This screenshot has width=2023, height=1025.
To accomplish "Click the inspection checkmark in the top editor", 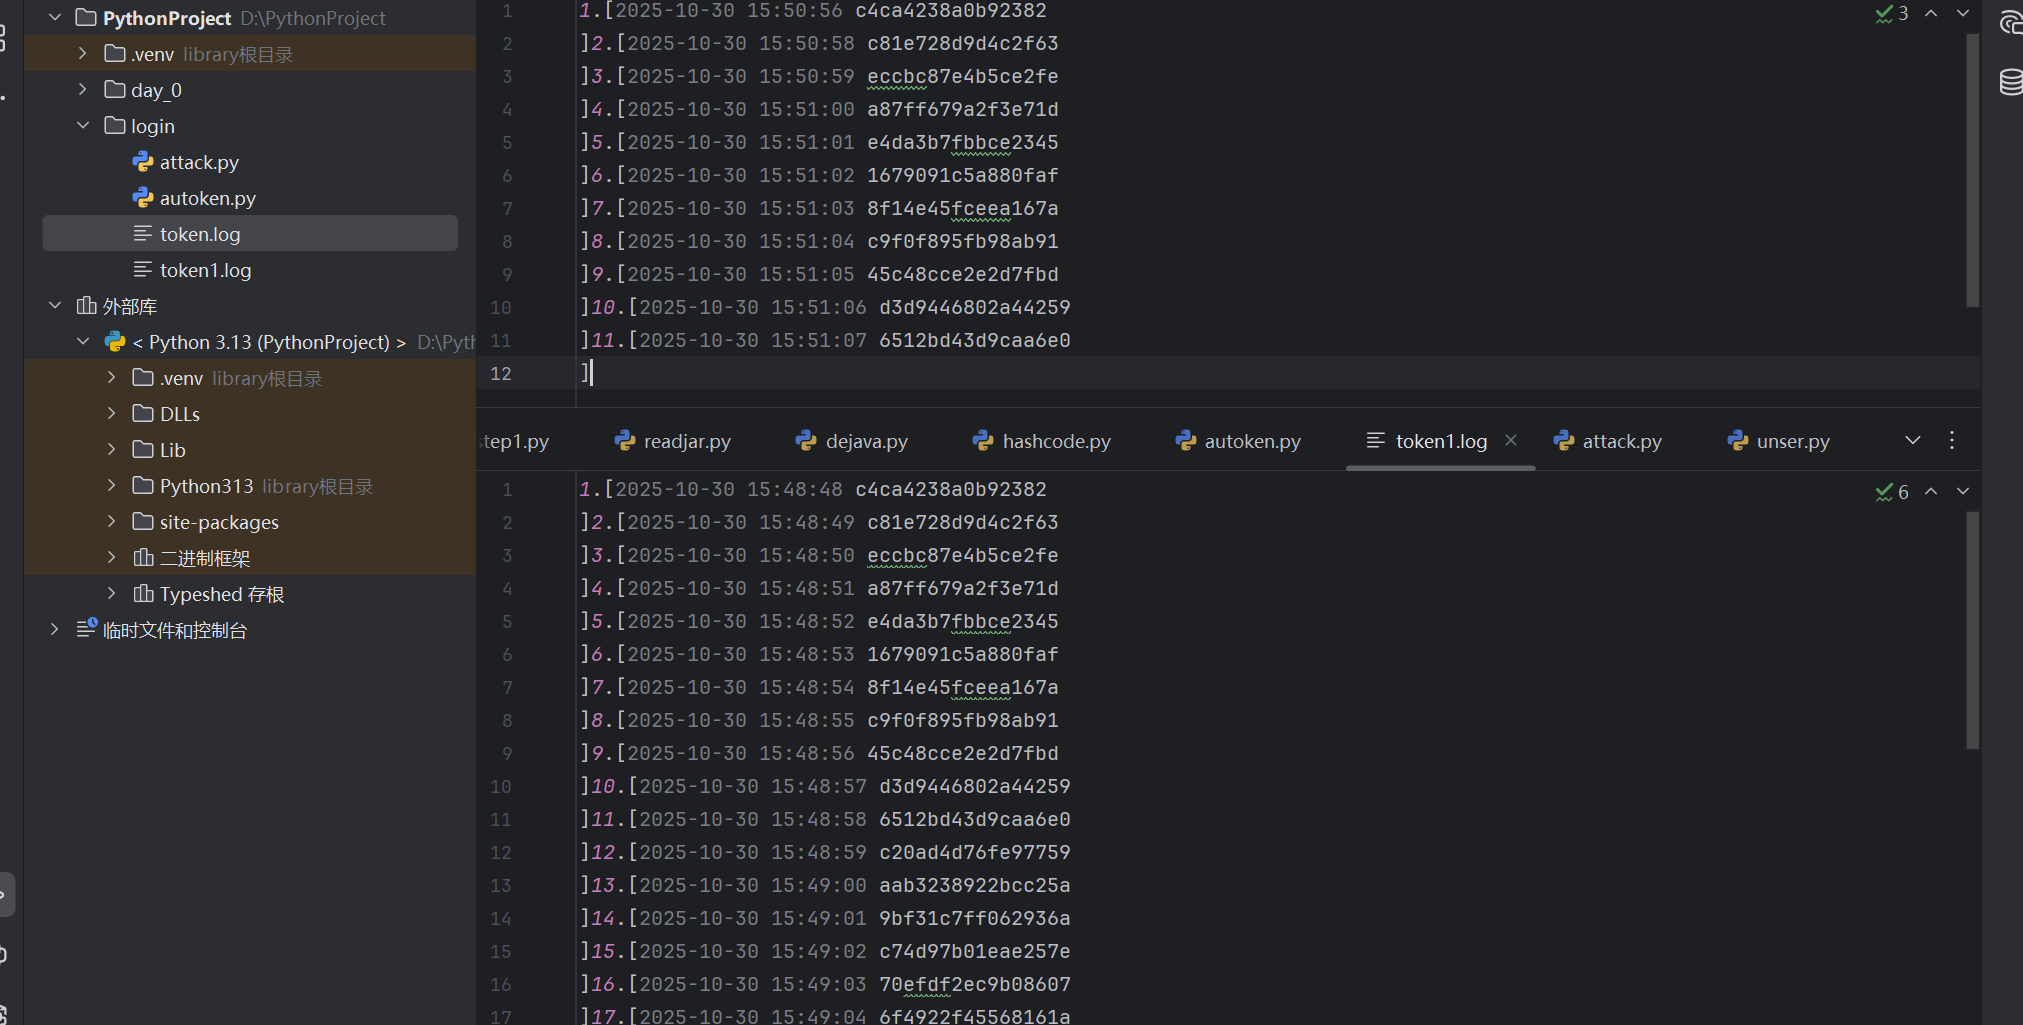I will (x=1884, y=14).
